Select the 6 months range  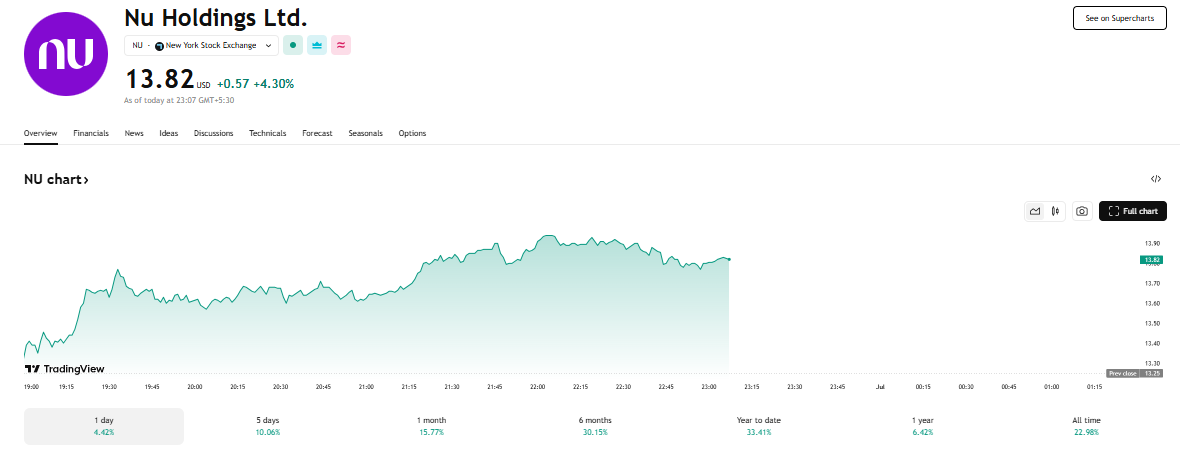595,426
